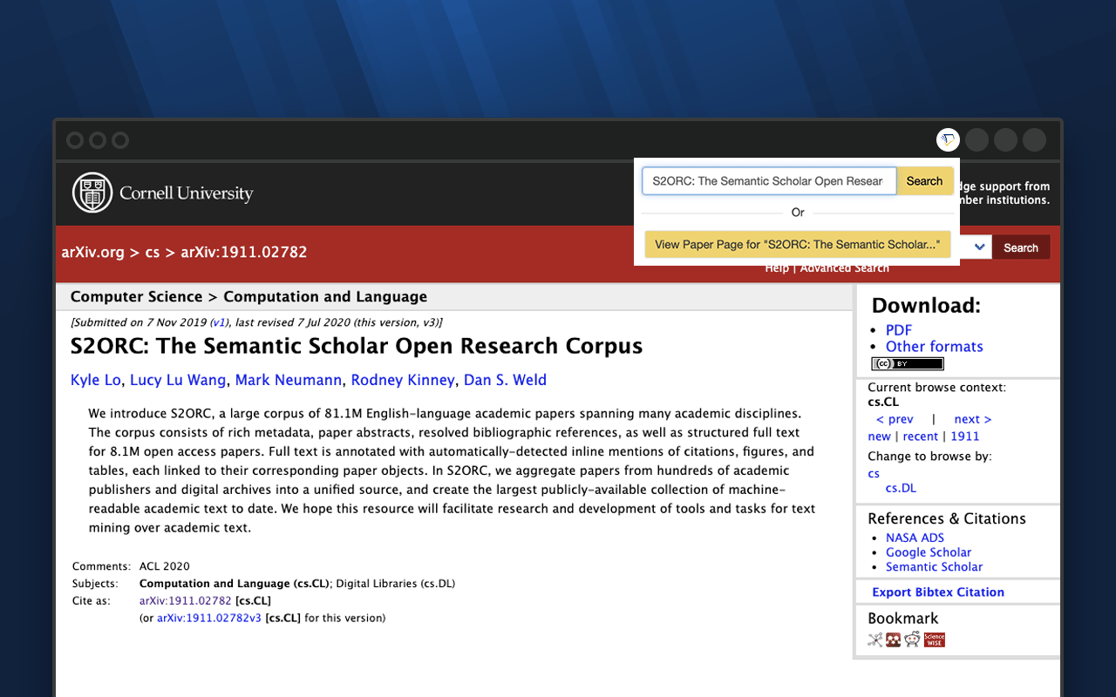Click the ScienceWISE bookmark icon
The width and height of the screenshot is (1116, 697).
(x=934, y=640)
